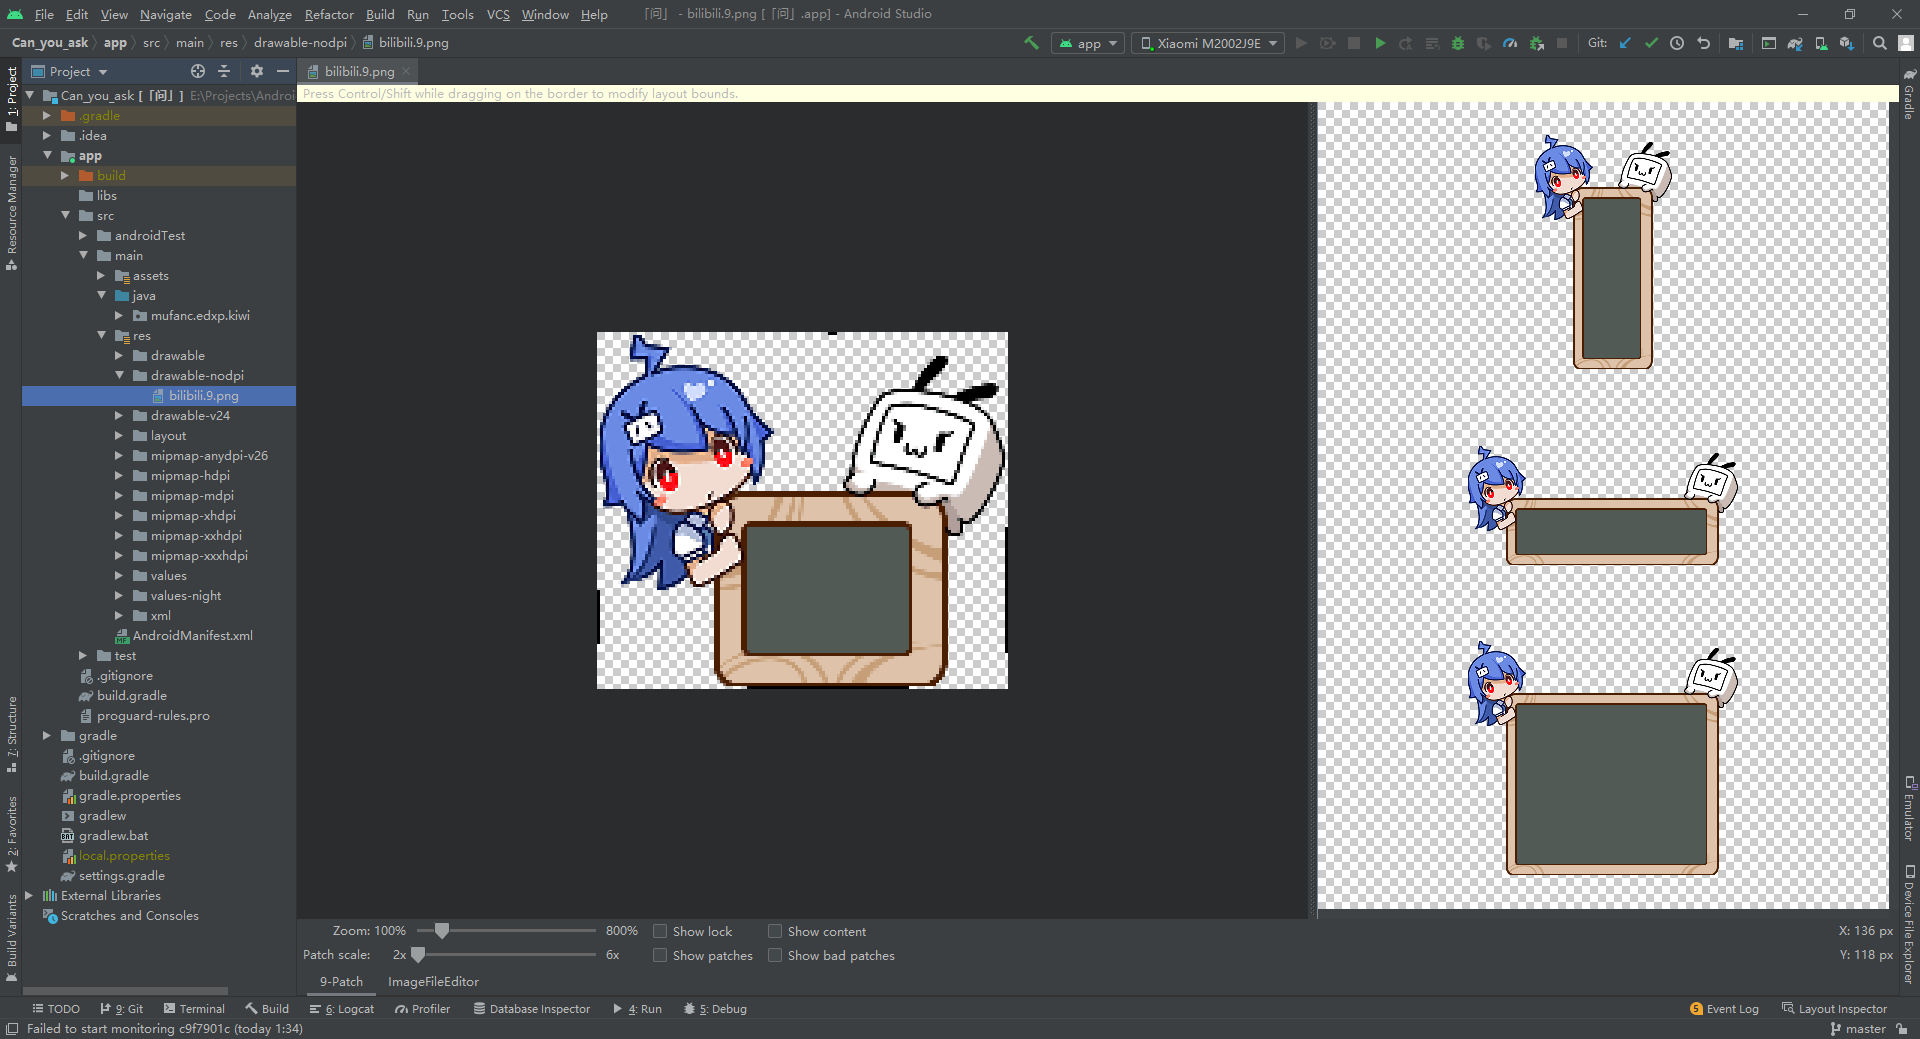
Task: Sync project with Gradle files icon
Action: (x=1795, y=43)
